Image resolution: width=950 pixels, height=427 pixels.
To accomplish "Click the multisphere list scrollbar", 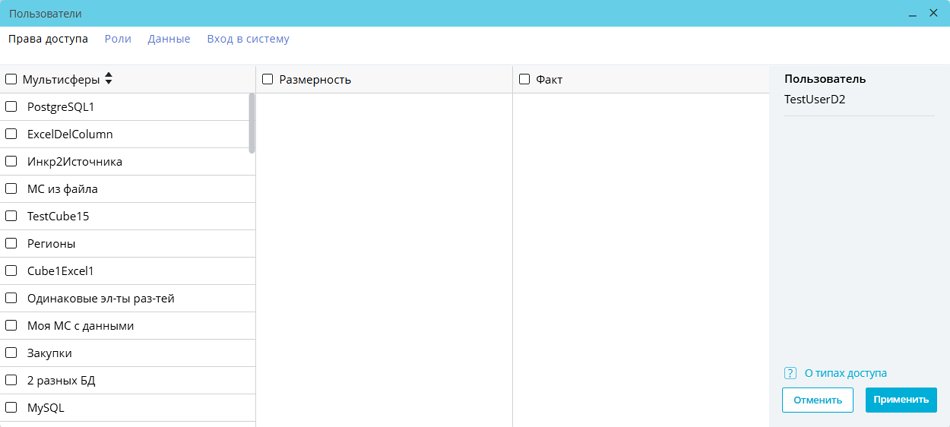I will 252,123.
